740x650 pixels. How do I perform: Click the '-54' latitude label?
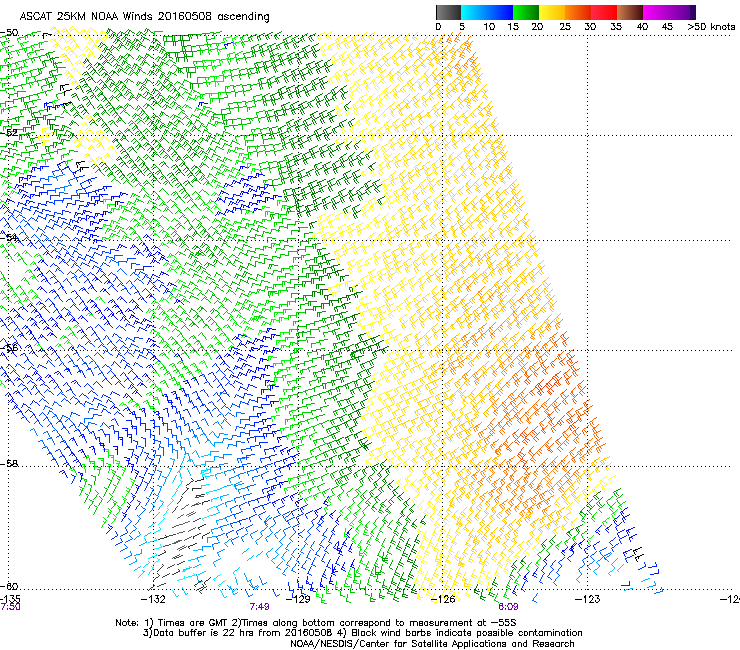click(x=9, y=237)
